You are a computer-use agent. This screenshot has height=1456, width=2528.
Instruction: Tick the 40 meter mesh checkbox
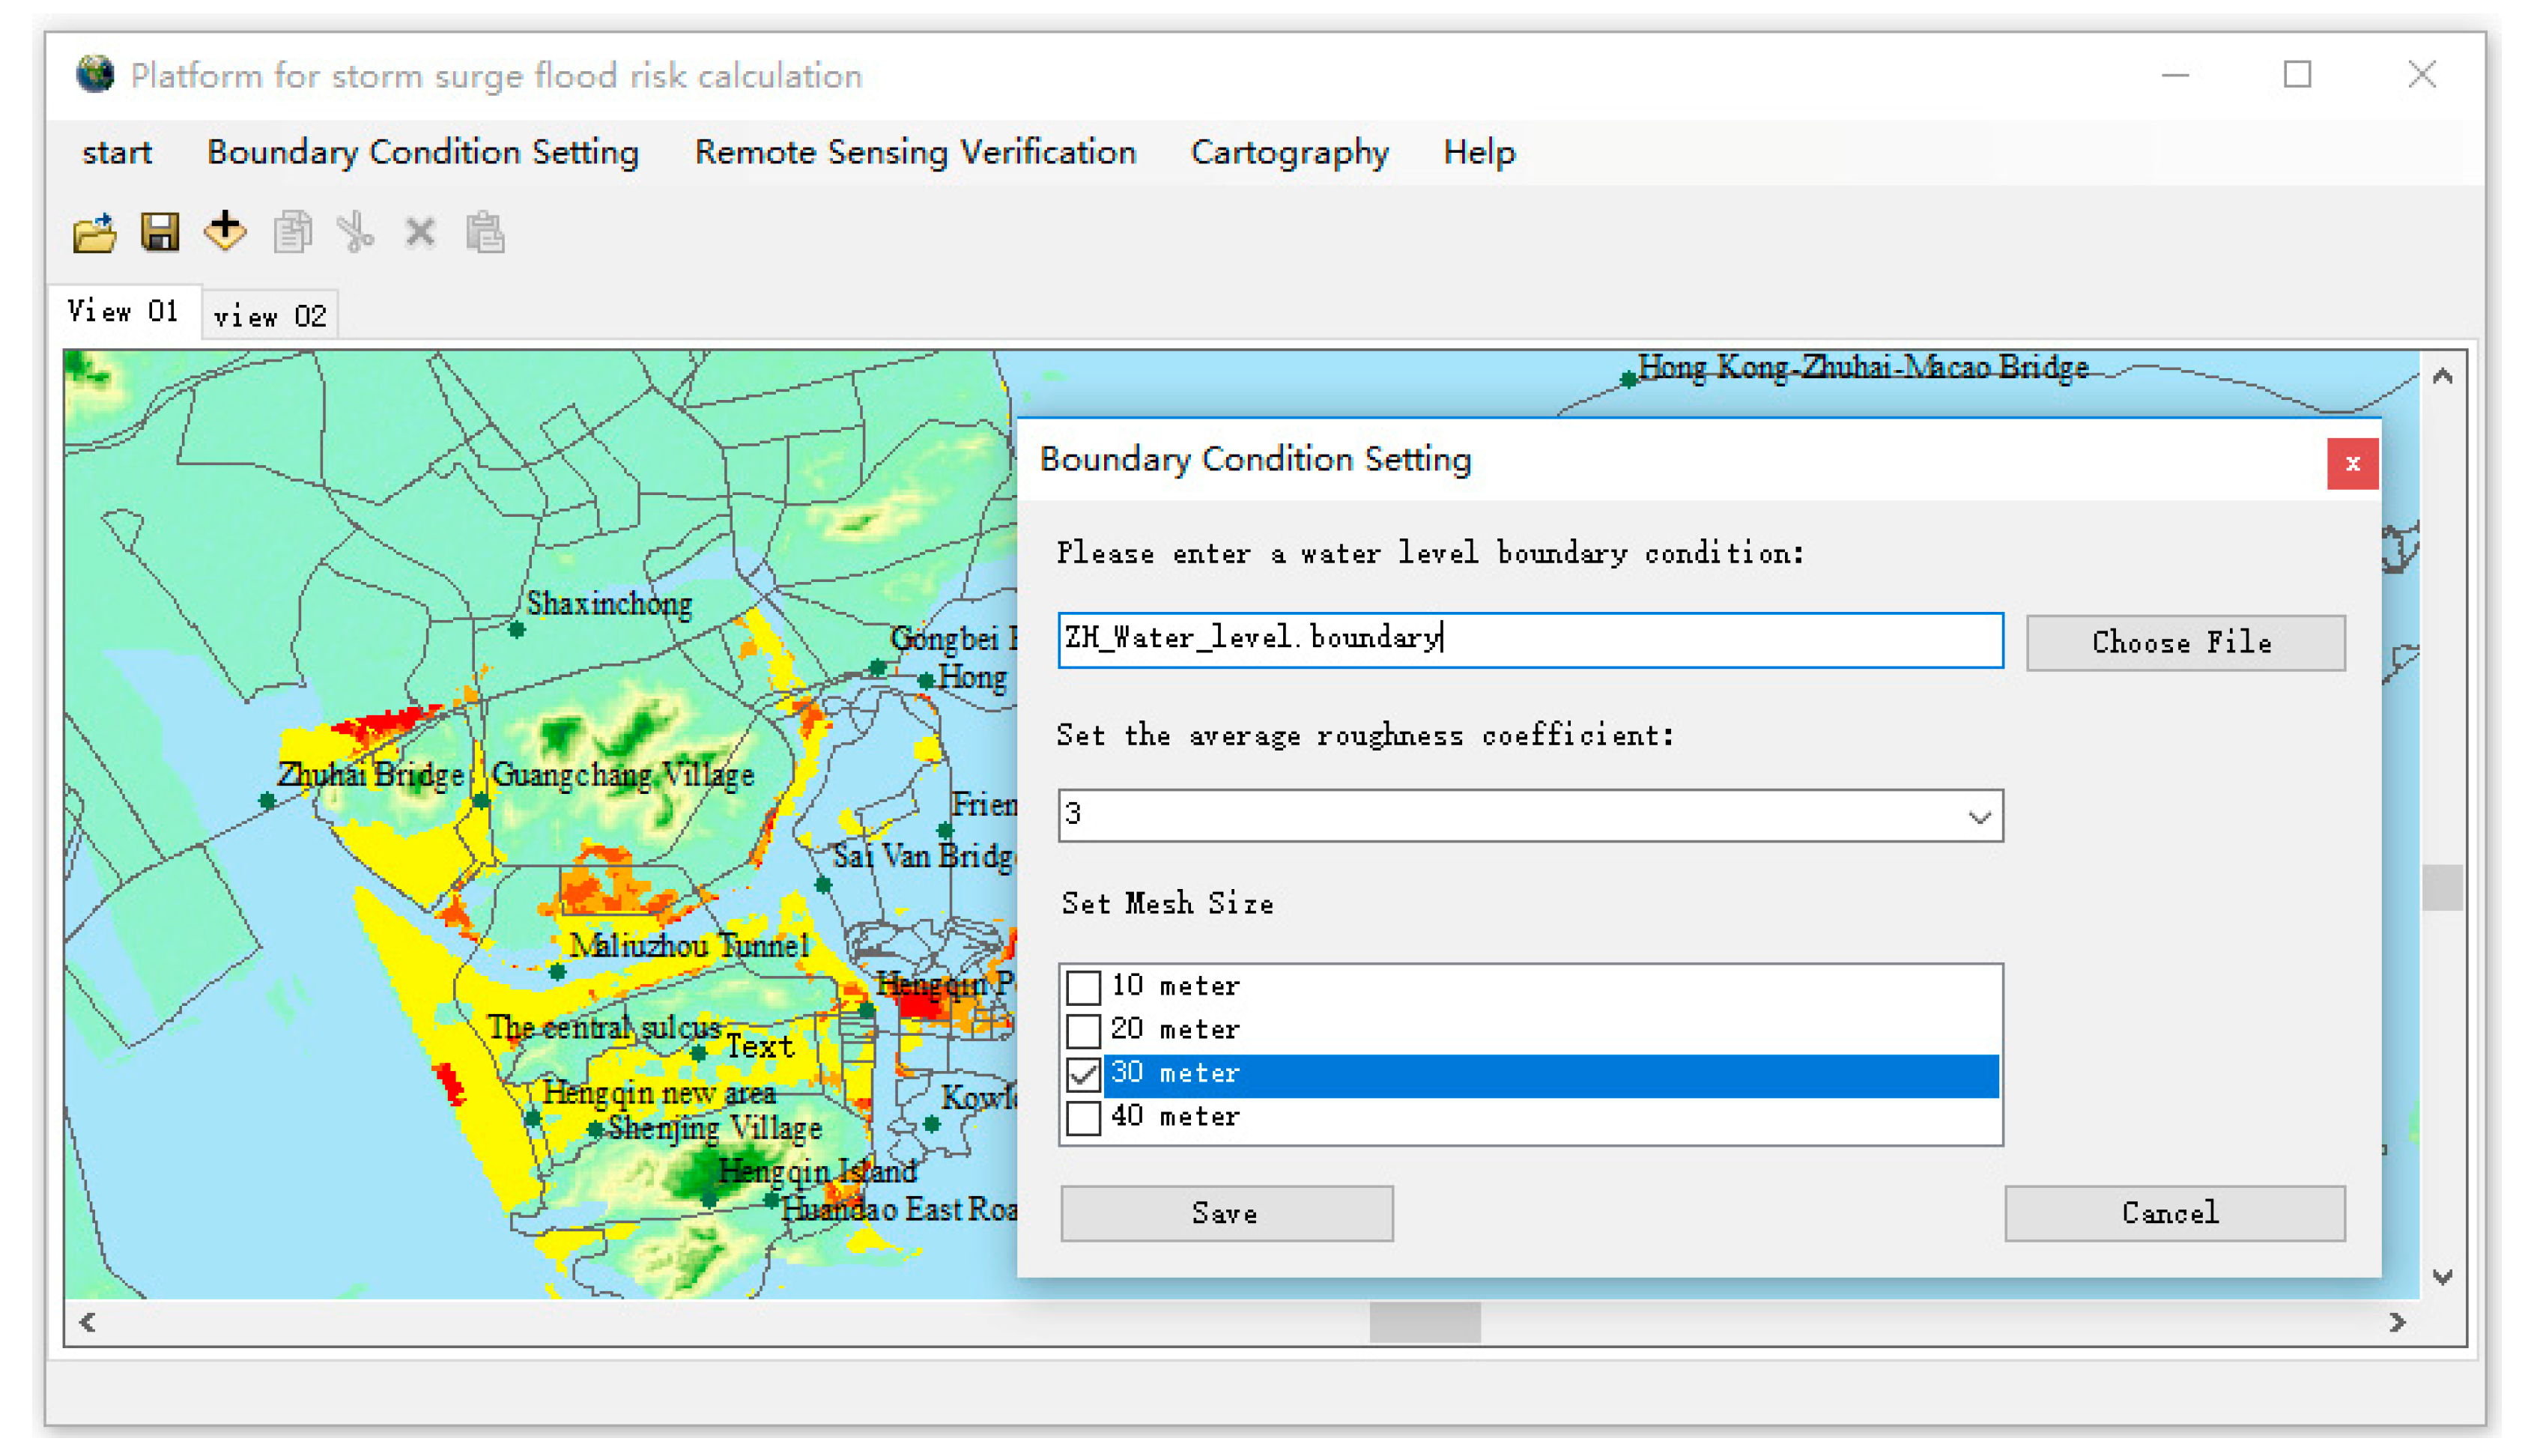tap(1083, 1118)
